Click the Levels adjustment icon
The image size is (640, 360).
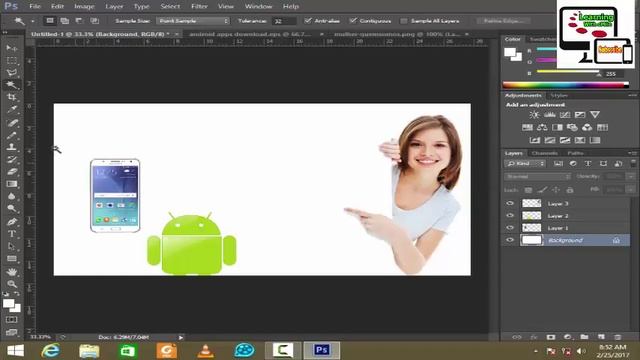pyautogui.click(x=549, y=115)
